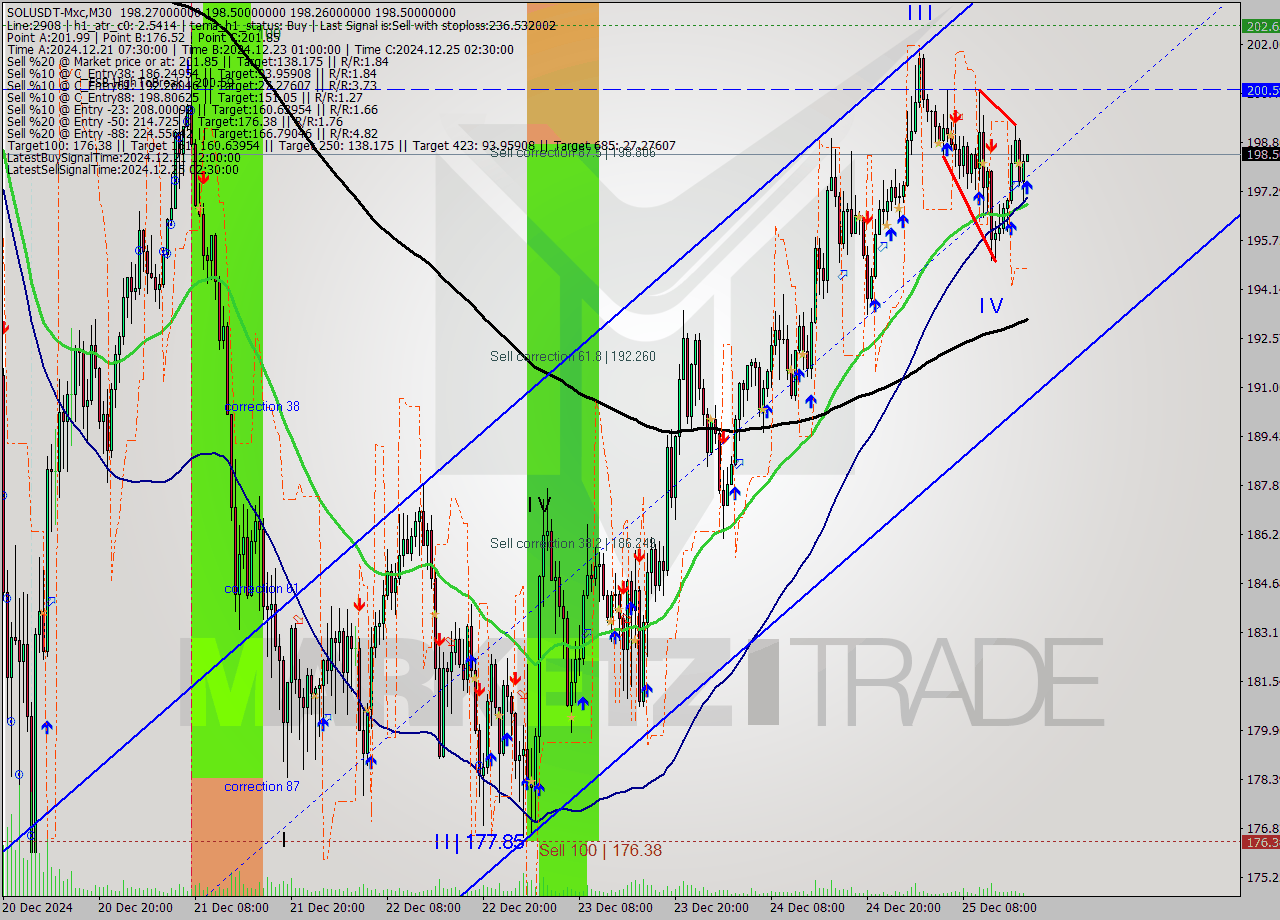The image size is (1280, 920).
Task: Click the 187.8 price axis value
Action: (x=1262, y=485)
